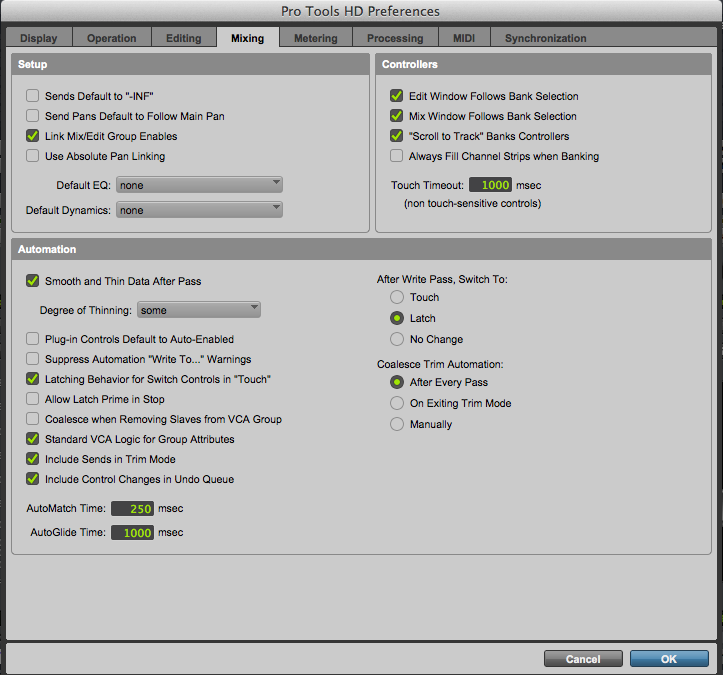Select Manually for Coalesce Trim Automation
The image size is (723, 675).
tap(397, 424)
